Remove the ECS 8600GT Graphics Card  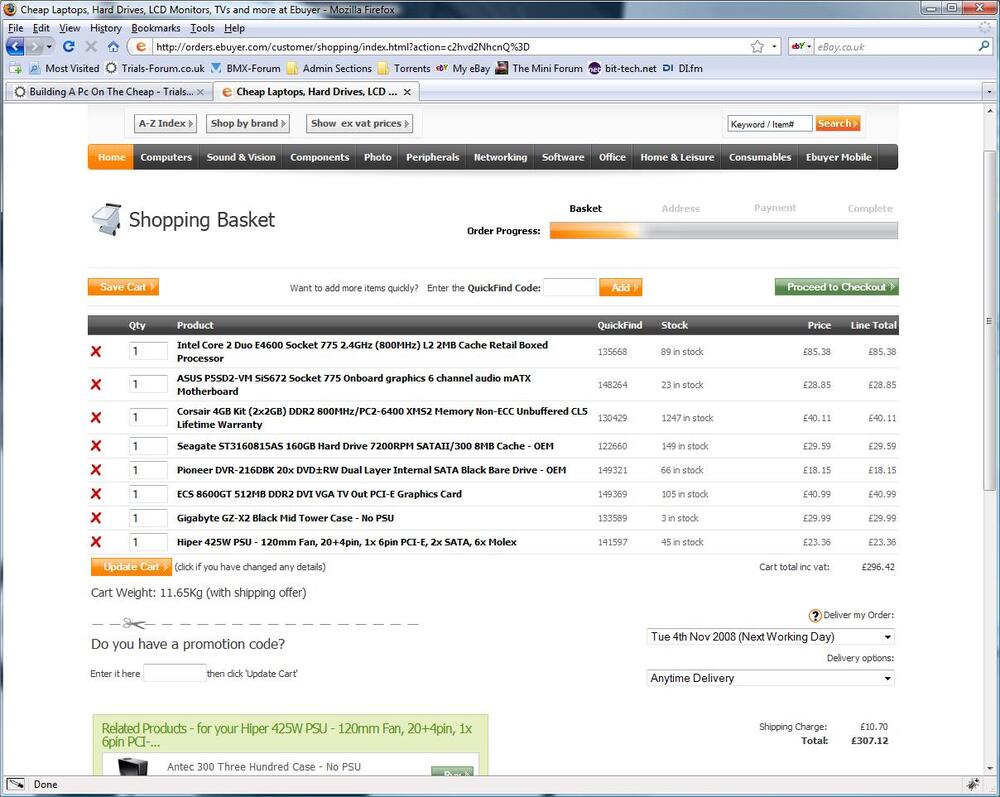pyautogui.click(x=96, y=494)
